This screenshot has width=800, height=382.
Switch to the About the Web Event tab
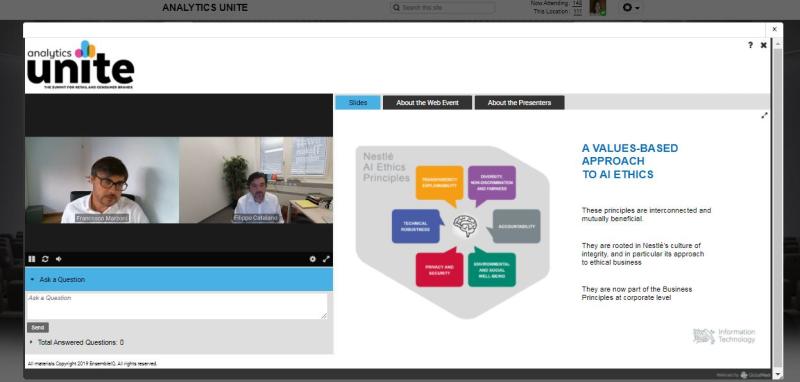[428, 103]
